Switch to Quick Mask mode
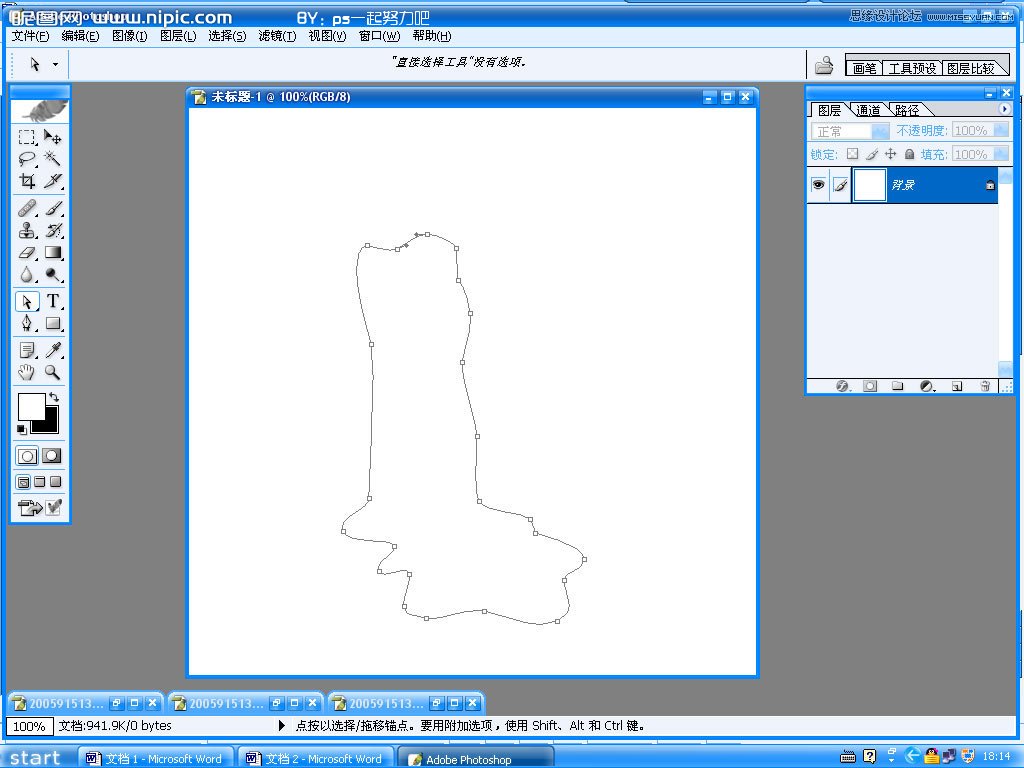1024x768 pixels. coord(52,455)
